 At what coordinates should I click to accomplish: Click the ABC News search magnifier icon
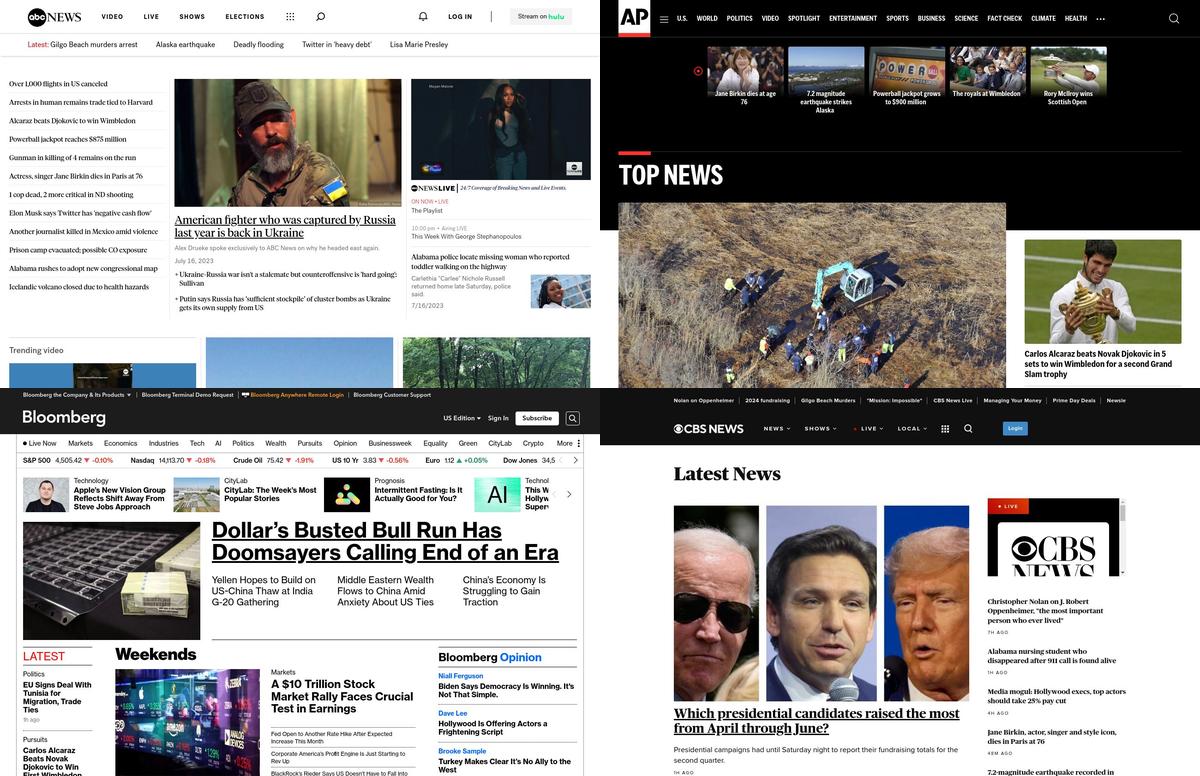320,17
